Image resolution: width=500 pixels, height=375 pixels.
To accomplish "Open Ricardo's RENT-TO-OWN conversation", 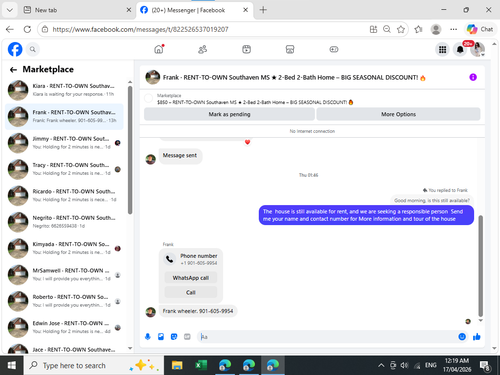I will [64, 195].
